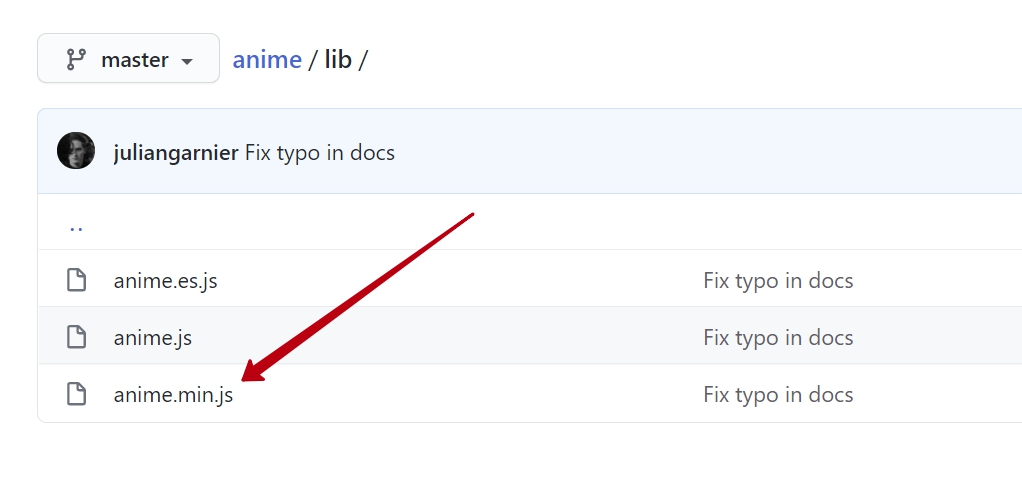1022x491 pixels.
Task: View commit message on anime.js row
Action: 778,337
